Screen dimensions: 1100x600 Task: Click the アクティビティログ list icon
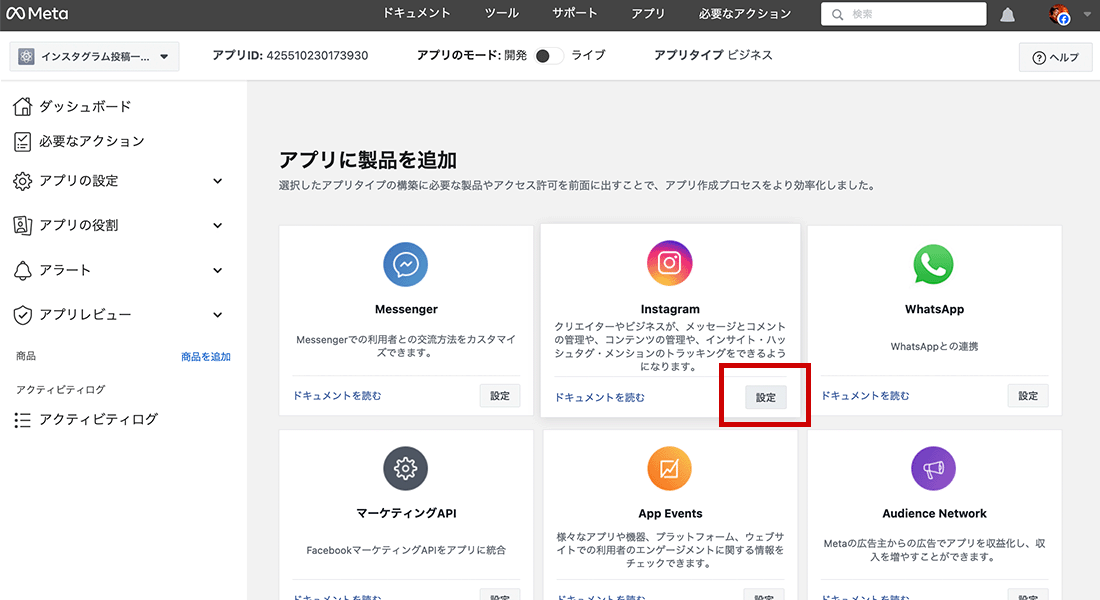(x=22, y=420)
